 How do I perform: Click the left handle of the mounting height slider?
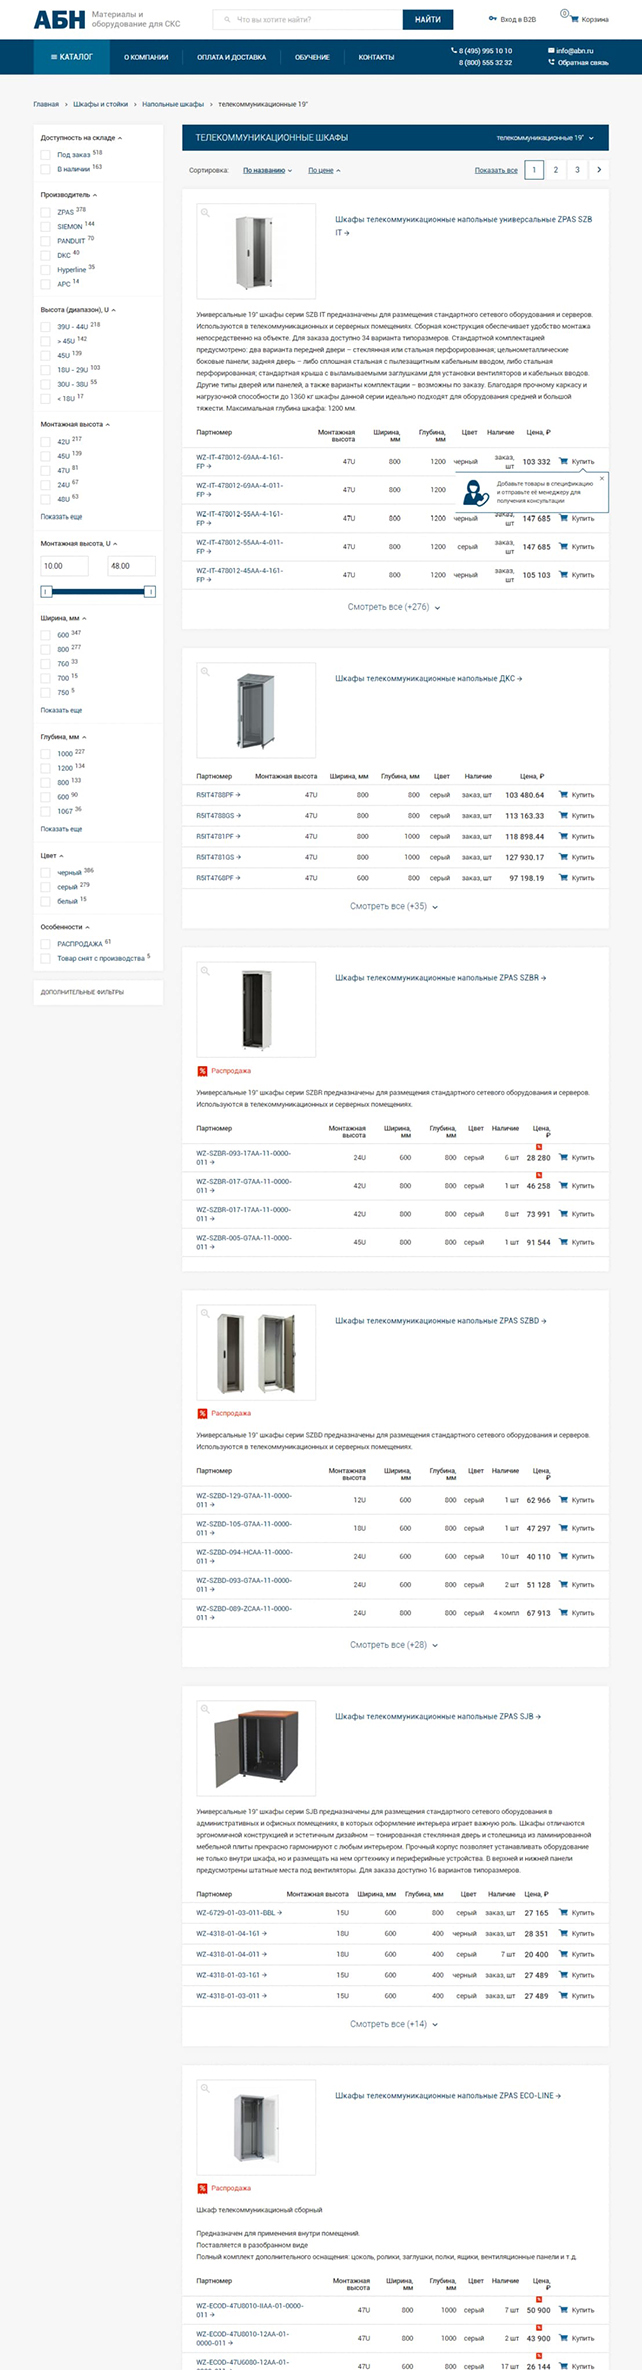(x=46, y=592)
